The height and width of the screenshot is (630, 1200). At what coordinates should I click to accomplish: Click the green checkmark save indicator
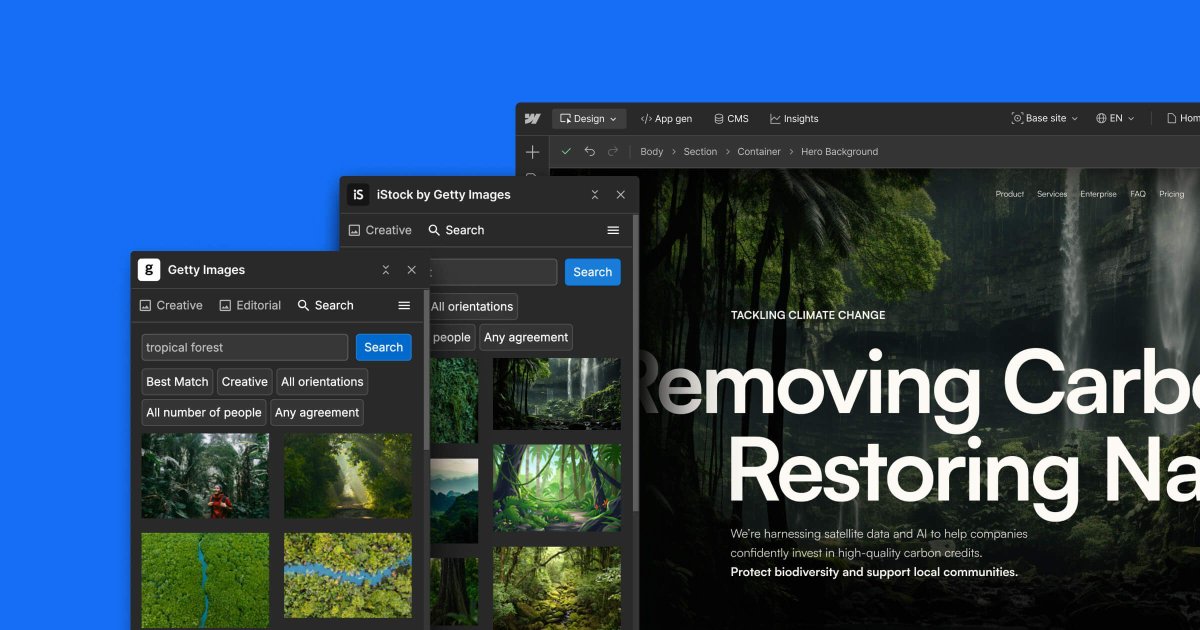coord(567,151)
